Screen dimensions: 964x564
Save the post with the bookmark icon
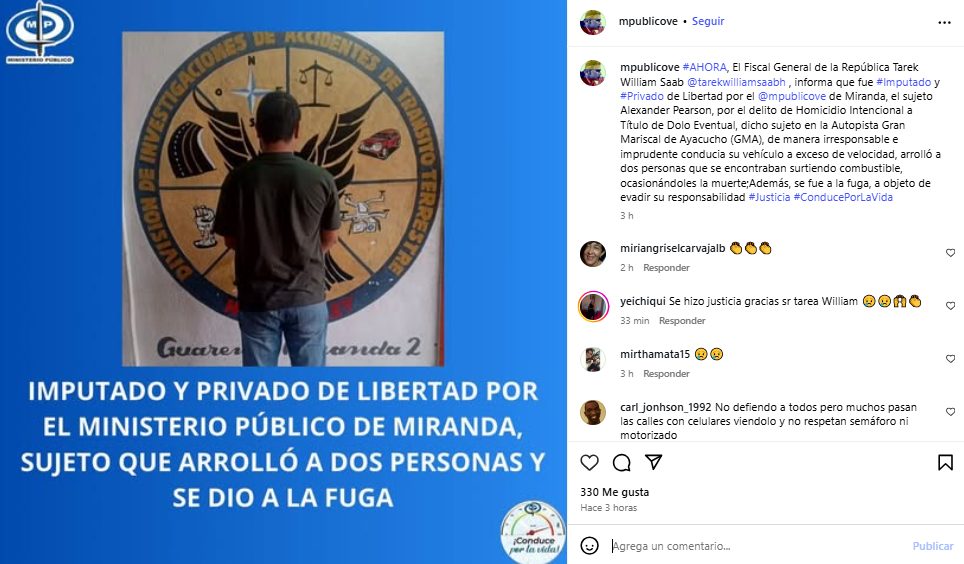point(946,463)
